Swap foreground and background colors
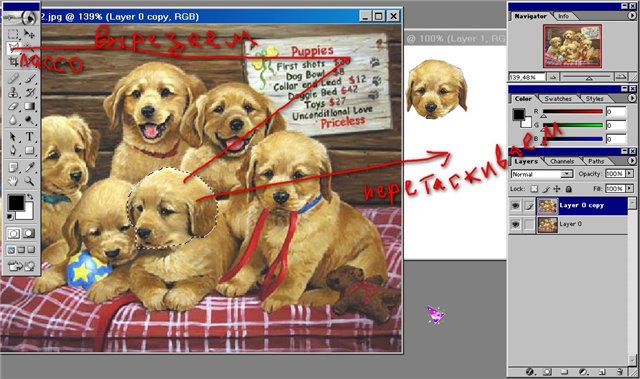Image resolution: width=640 pixels, height=379 pixels. [x=30, y=197]
